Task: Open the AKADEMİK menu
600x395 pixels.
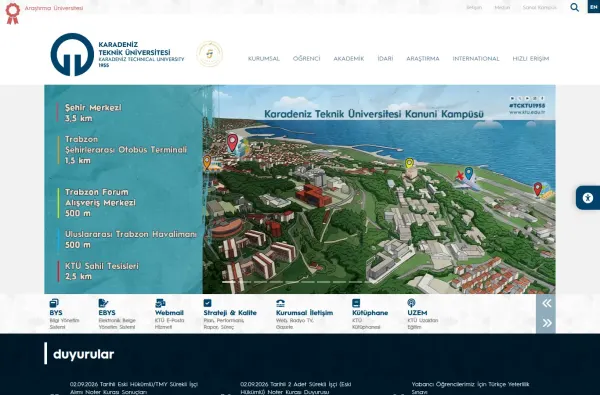Action: (x=349, y=59)
